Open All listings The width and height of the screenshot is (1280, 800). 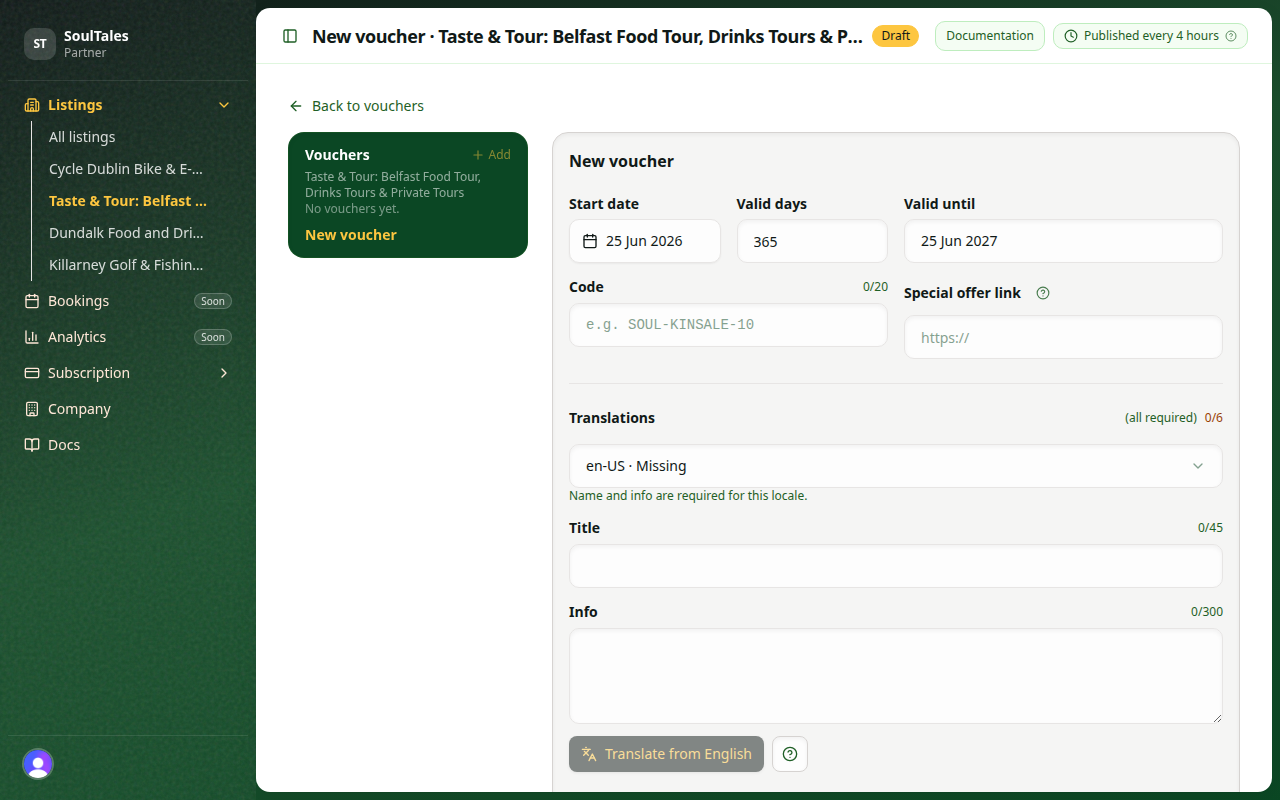pos(82,137)
